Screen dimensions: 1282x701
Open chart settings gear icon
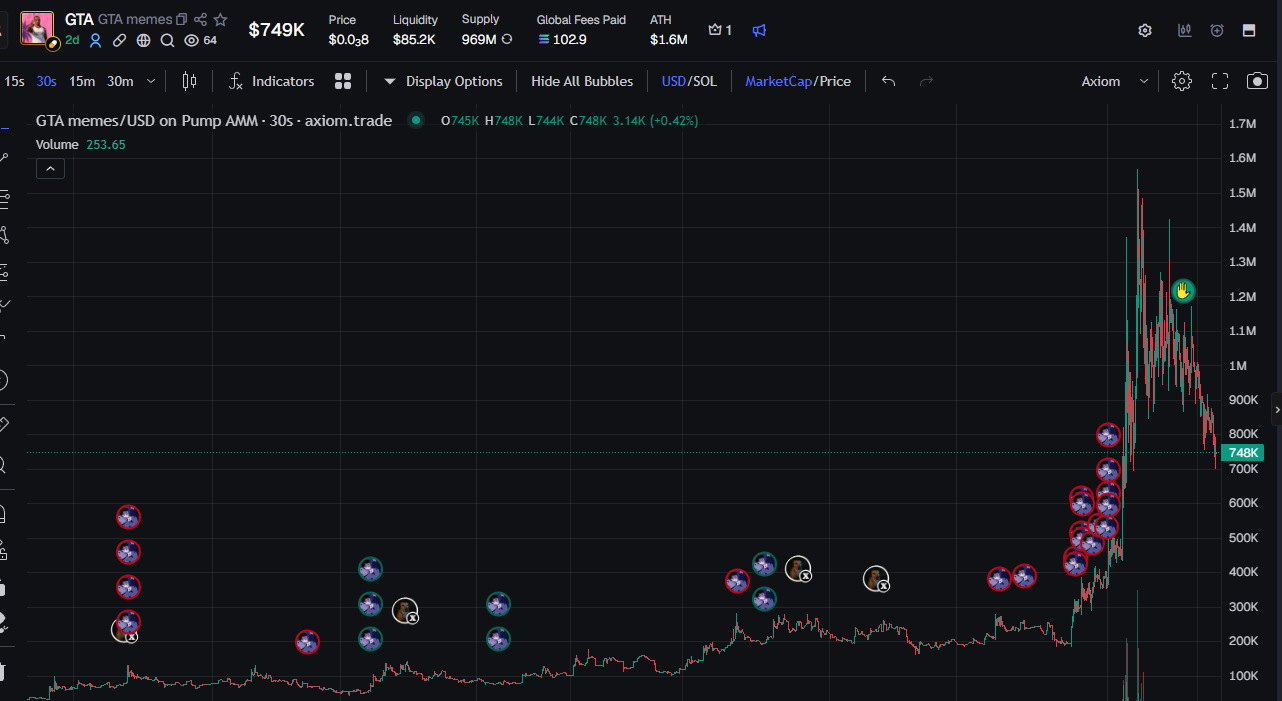pyautogui.click(x=1182, y=81)
